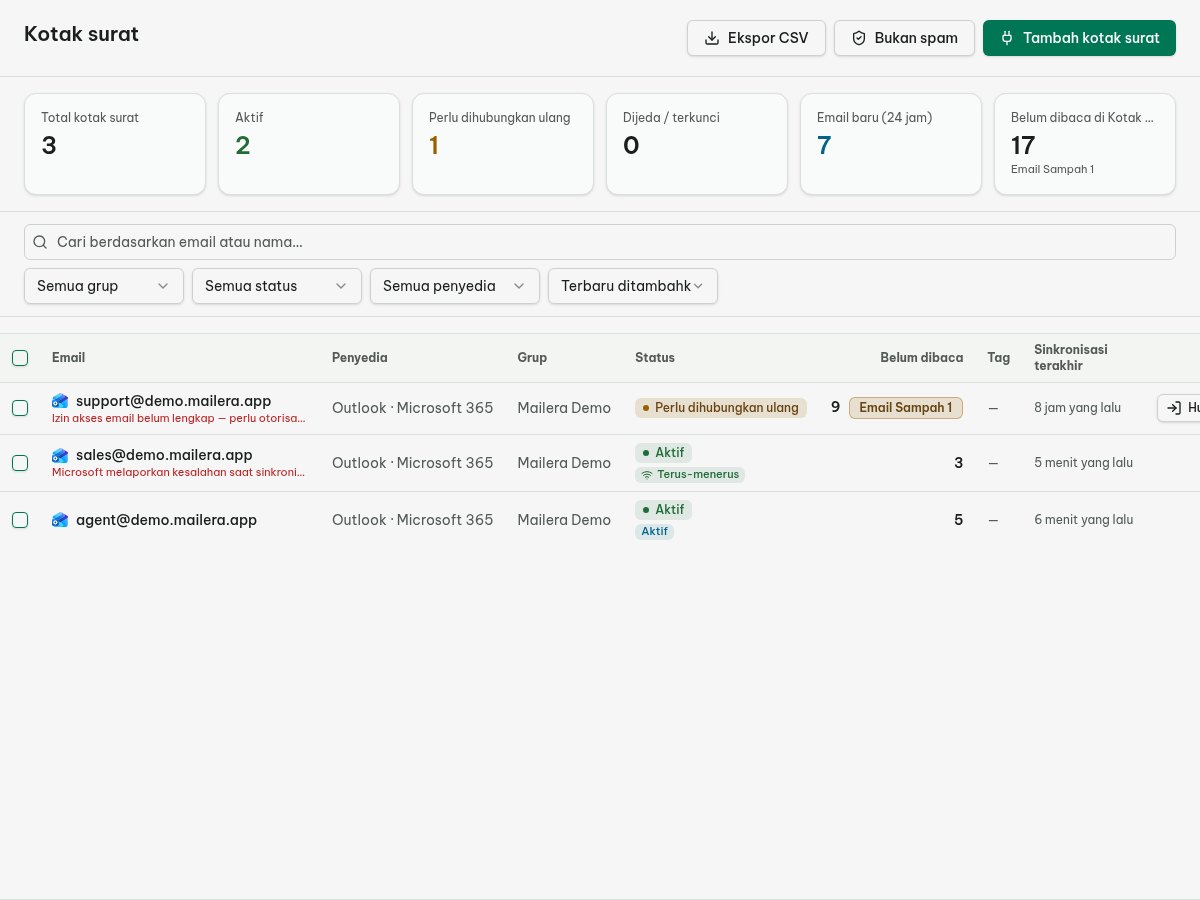Click the "Dijeda / terkunci" summary card
The width and height of the screenshot is (1200, 900).
[x=697, y=144]
